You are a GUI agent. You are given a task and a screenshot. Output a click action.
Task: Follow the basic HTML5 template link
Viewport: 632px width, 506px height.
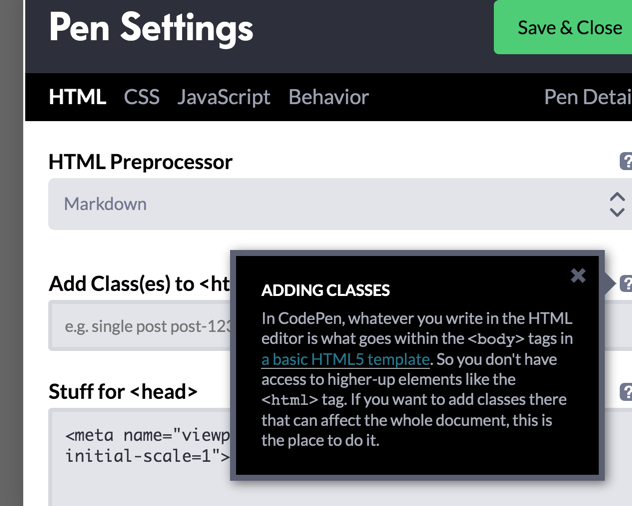(345, 359)
